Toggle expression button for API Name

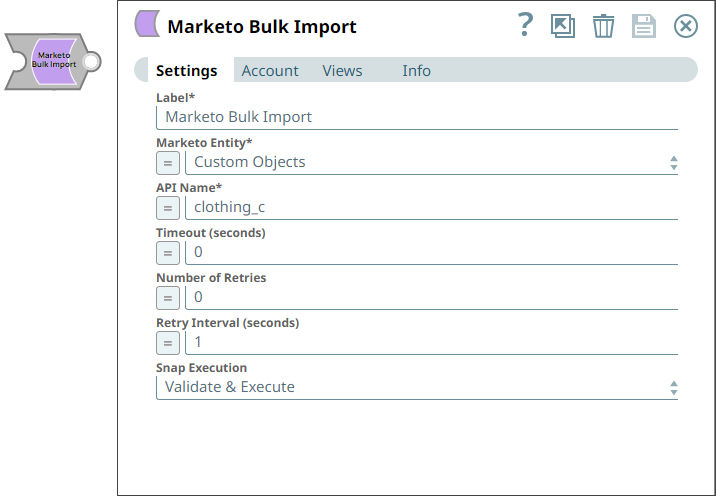coord(168,208)
